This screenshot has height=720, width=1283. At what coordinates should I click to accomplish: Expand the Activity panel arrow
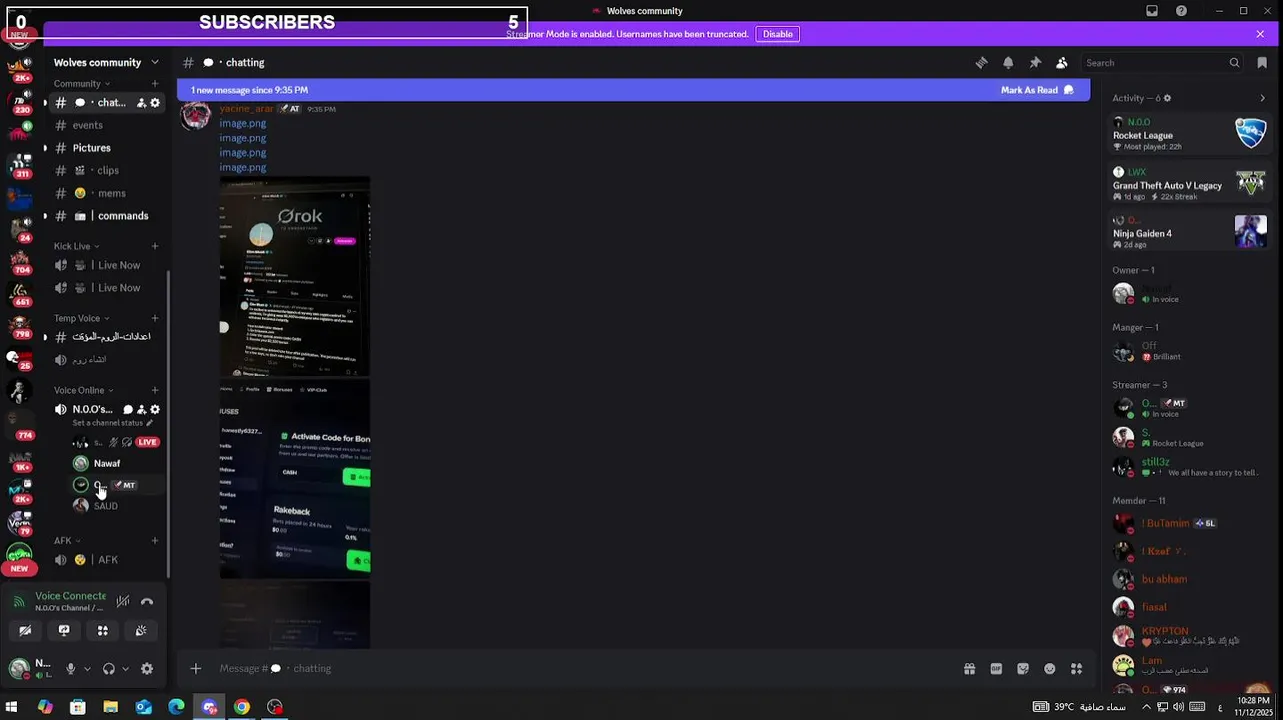pos(1262,98)
